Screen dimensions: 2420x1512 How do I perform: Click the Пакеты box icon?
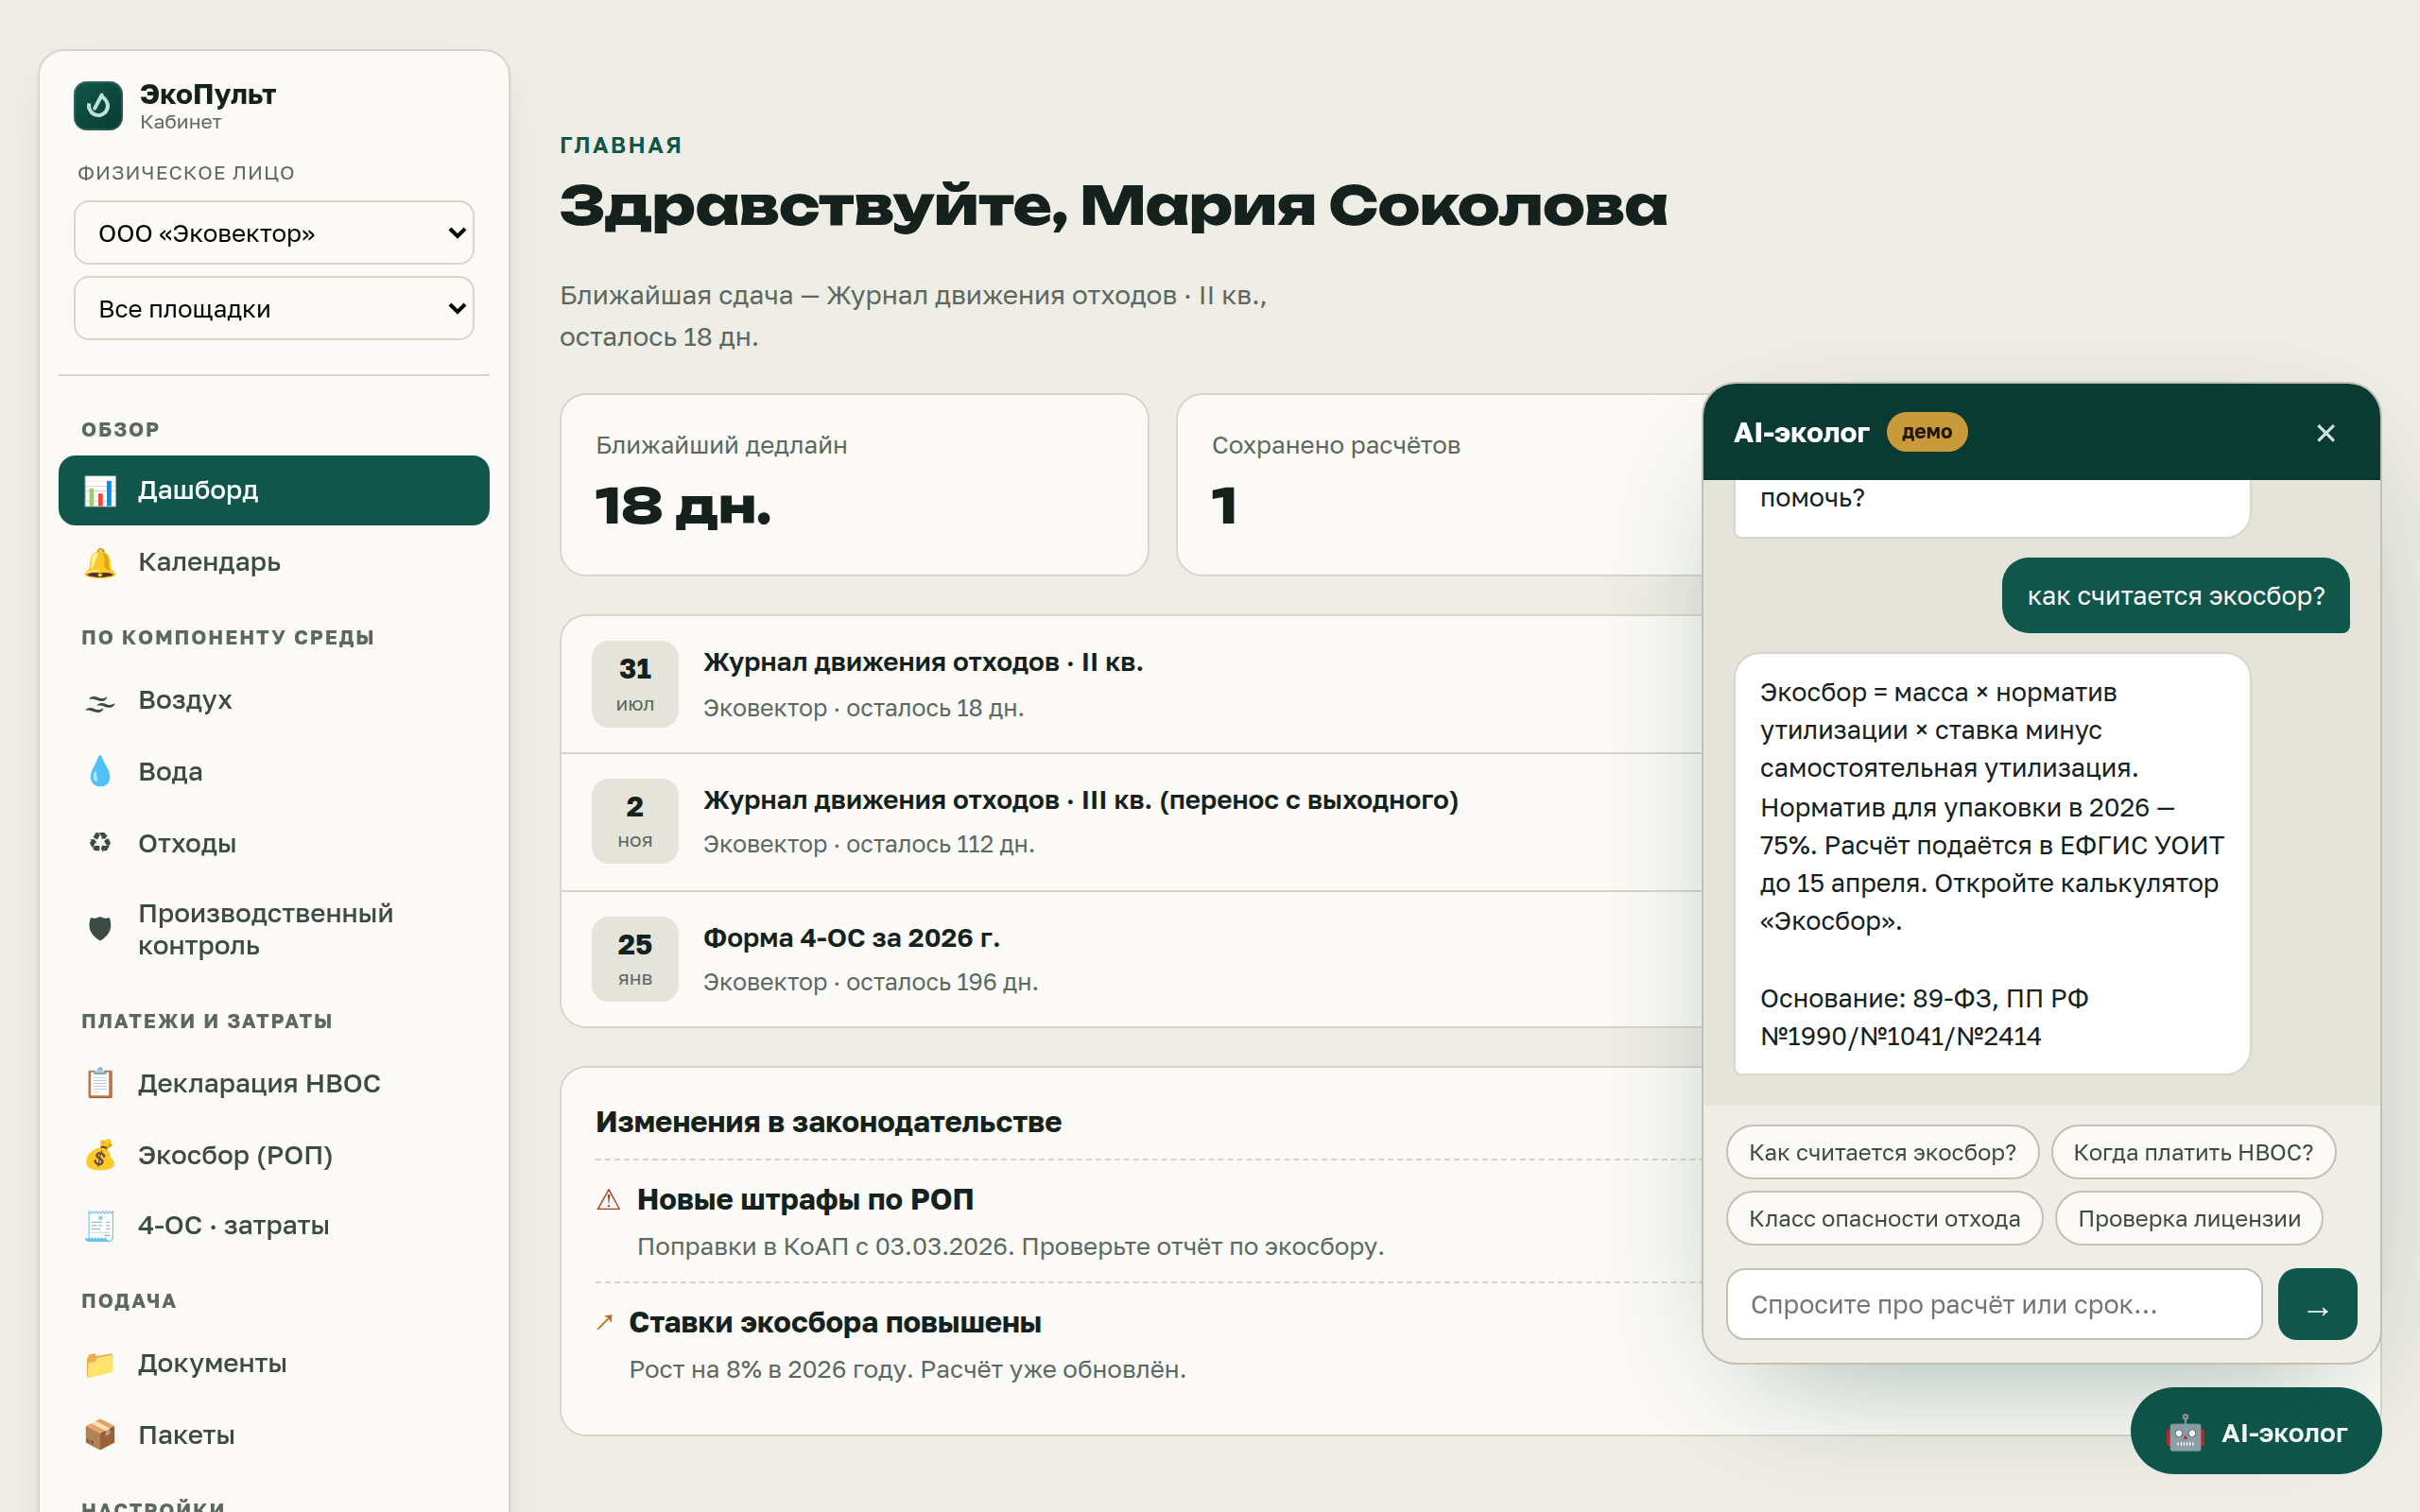pyautogui.click(x=100, y=1436)
